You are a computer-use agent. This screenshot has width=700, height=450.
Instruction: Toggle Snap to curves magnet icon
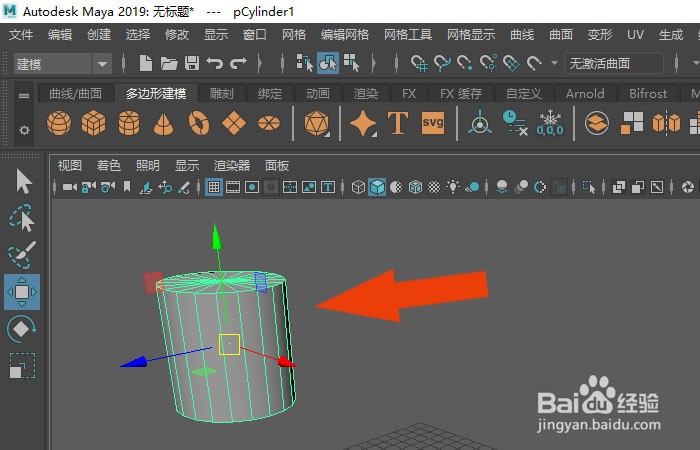point(442,63)
